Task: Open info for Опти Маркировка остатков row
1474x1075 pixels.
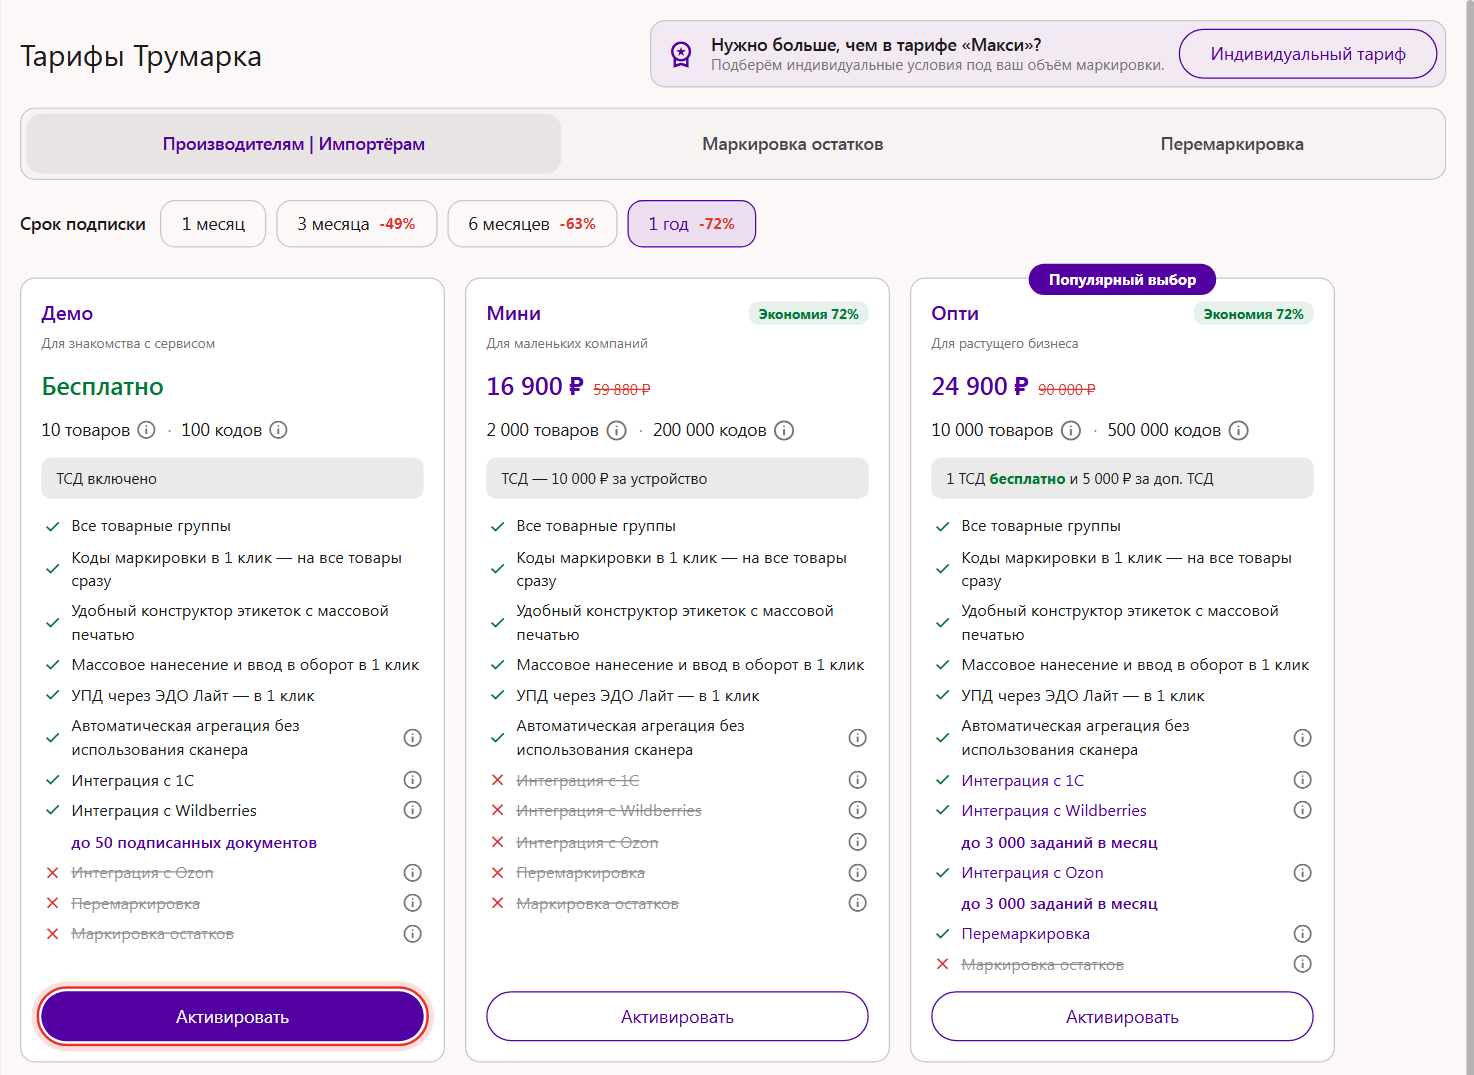Action: (x=1302, y=964)
